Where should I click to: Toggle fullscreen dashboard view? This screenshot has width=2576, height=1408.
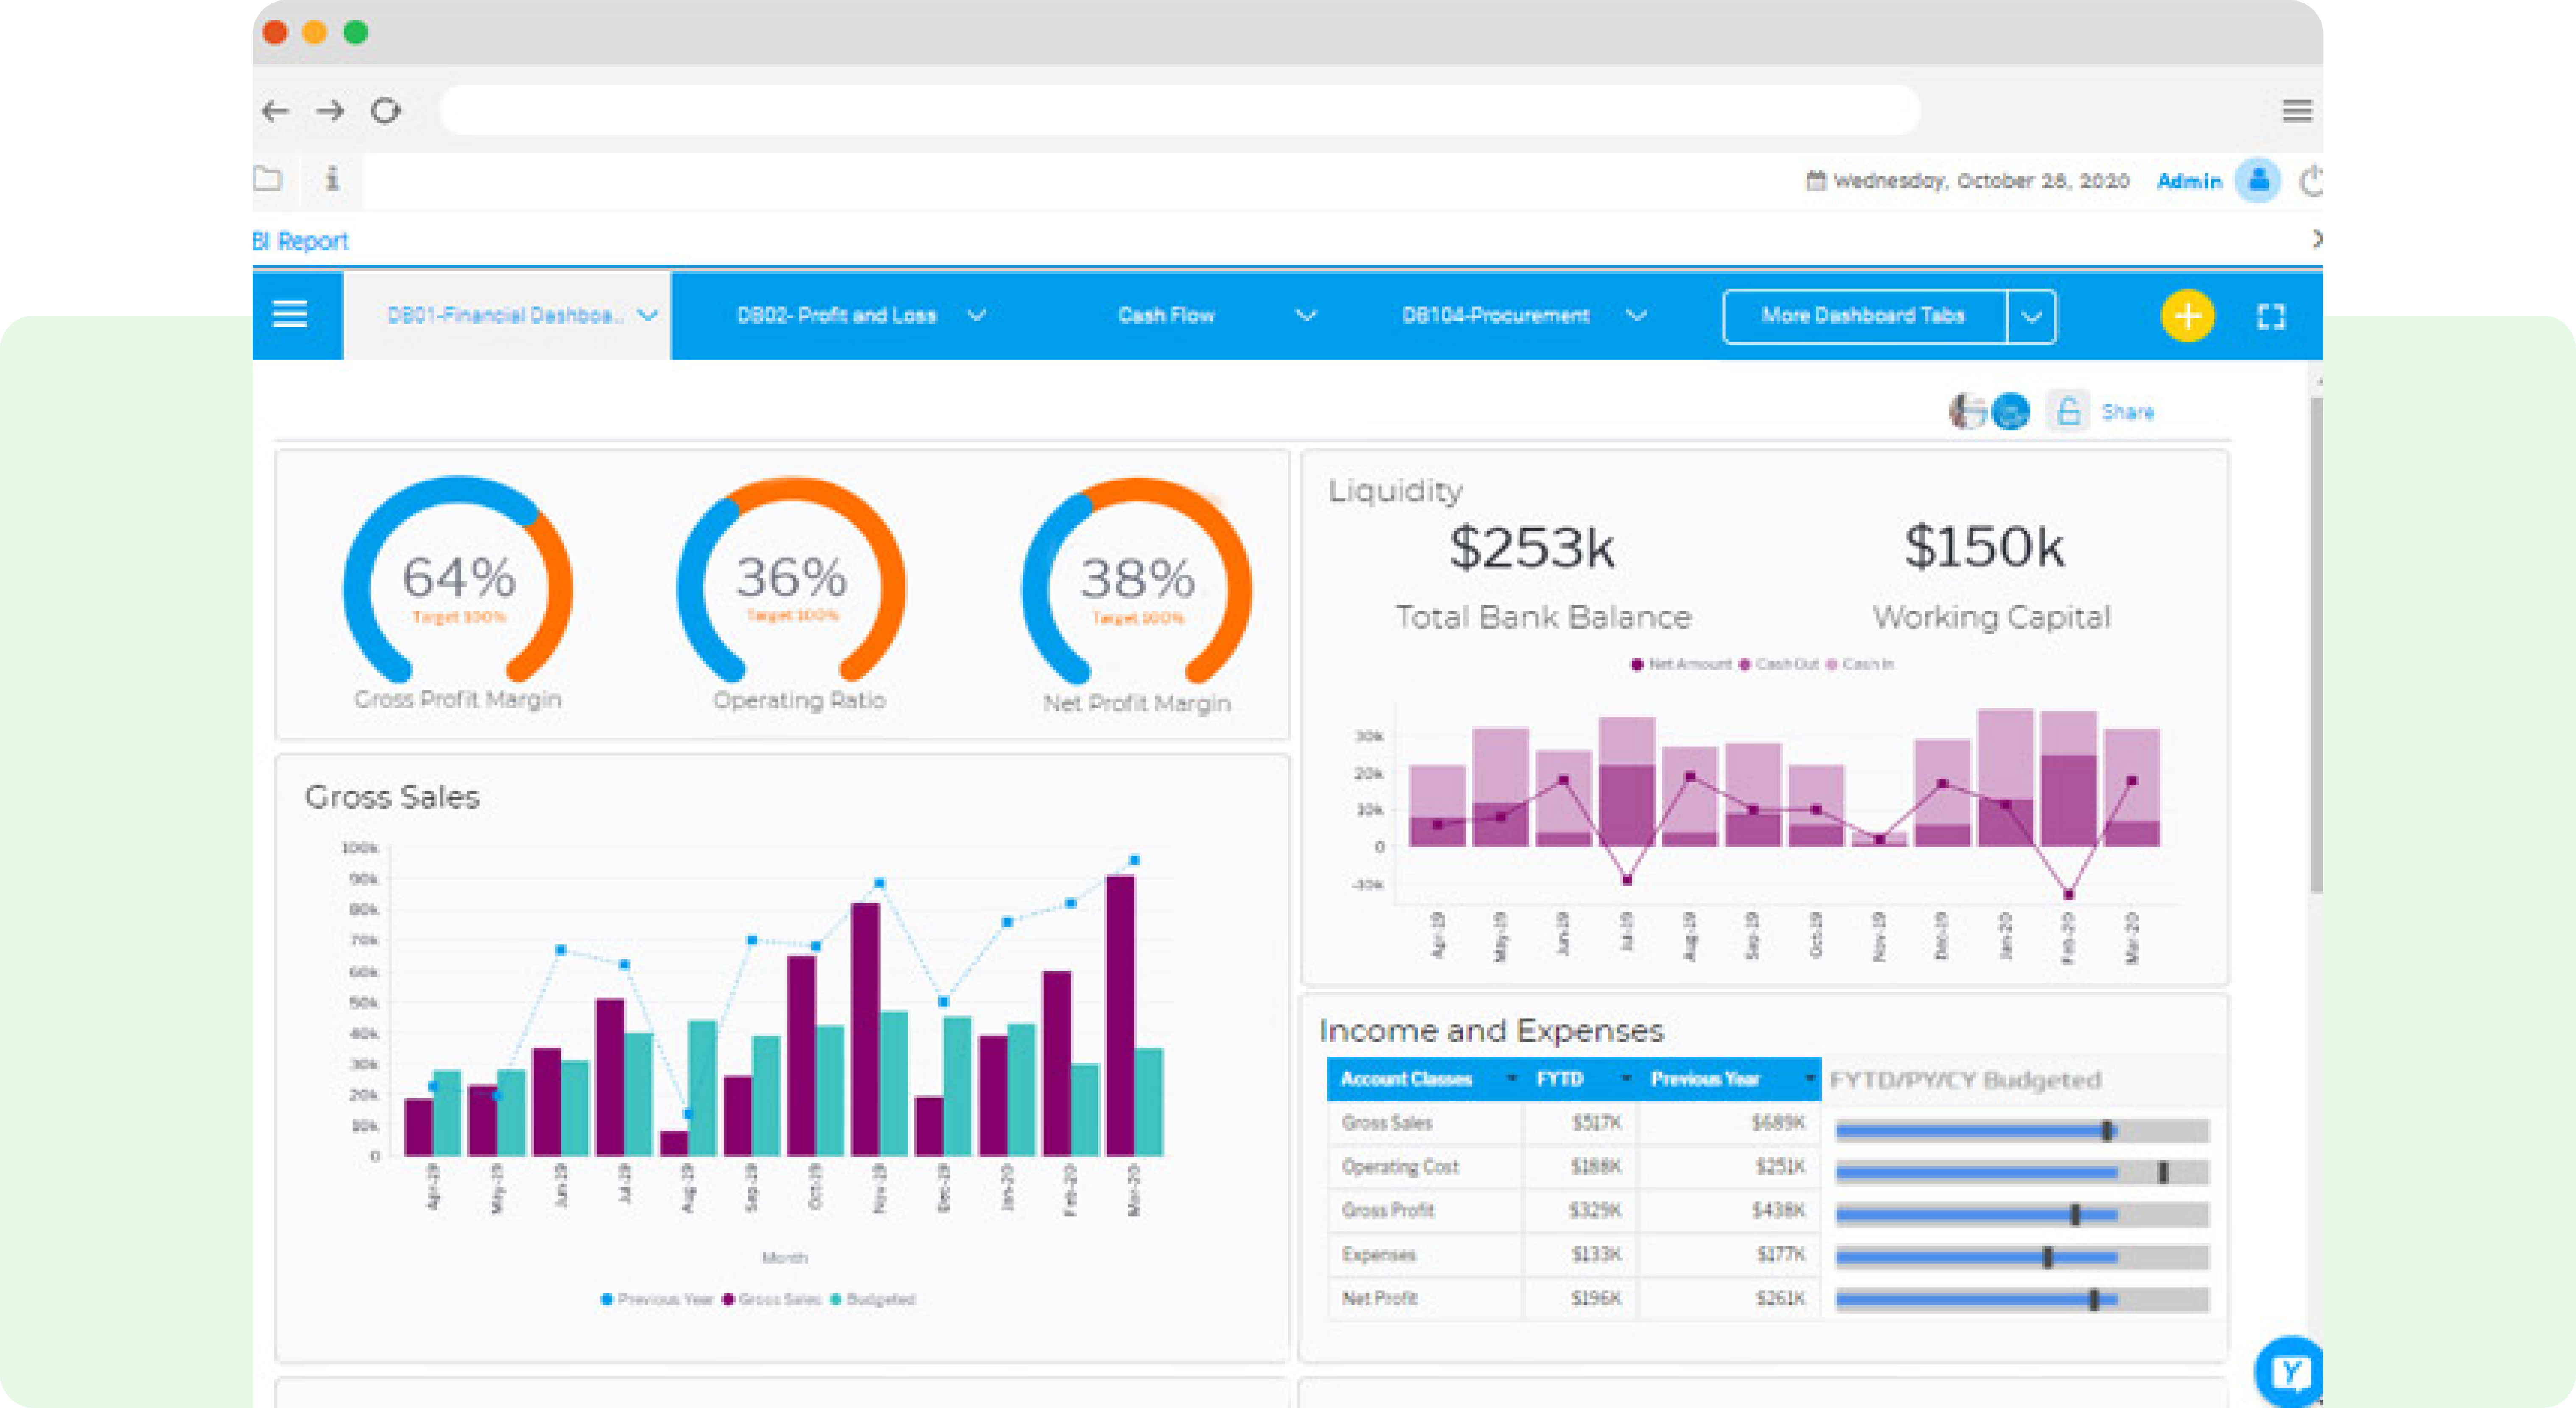[x=2271, y=316]
